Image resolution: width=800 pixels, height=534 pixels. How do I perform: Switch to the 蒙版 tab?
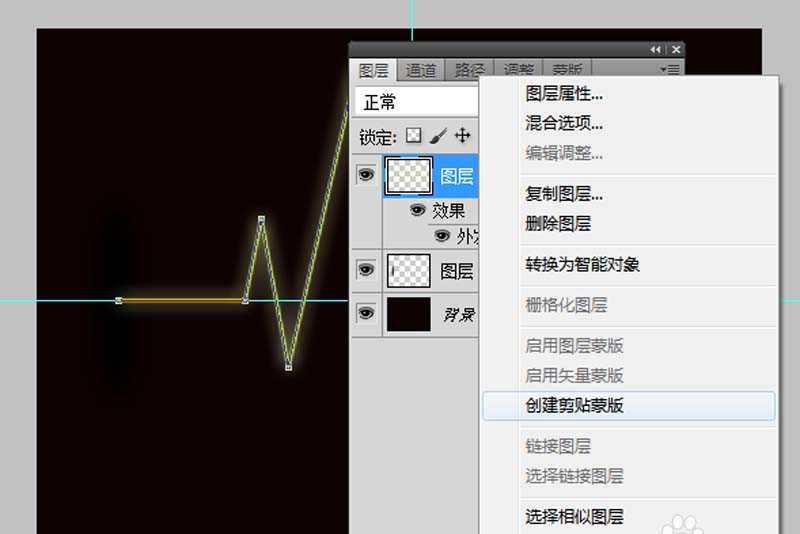(x=566, y=70)
